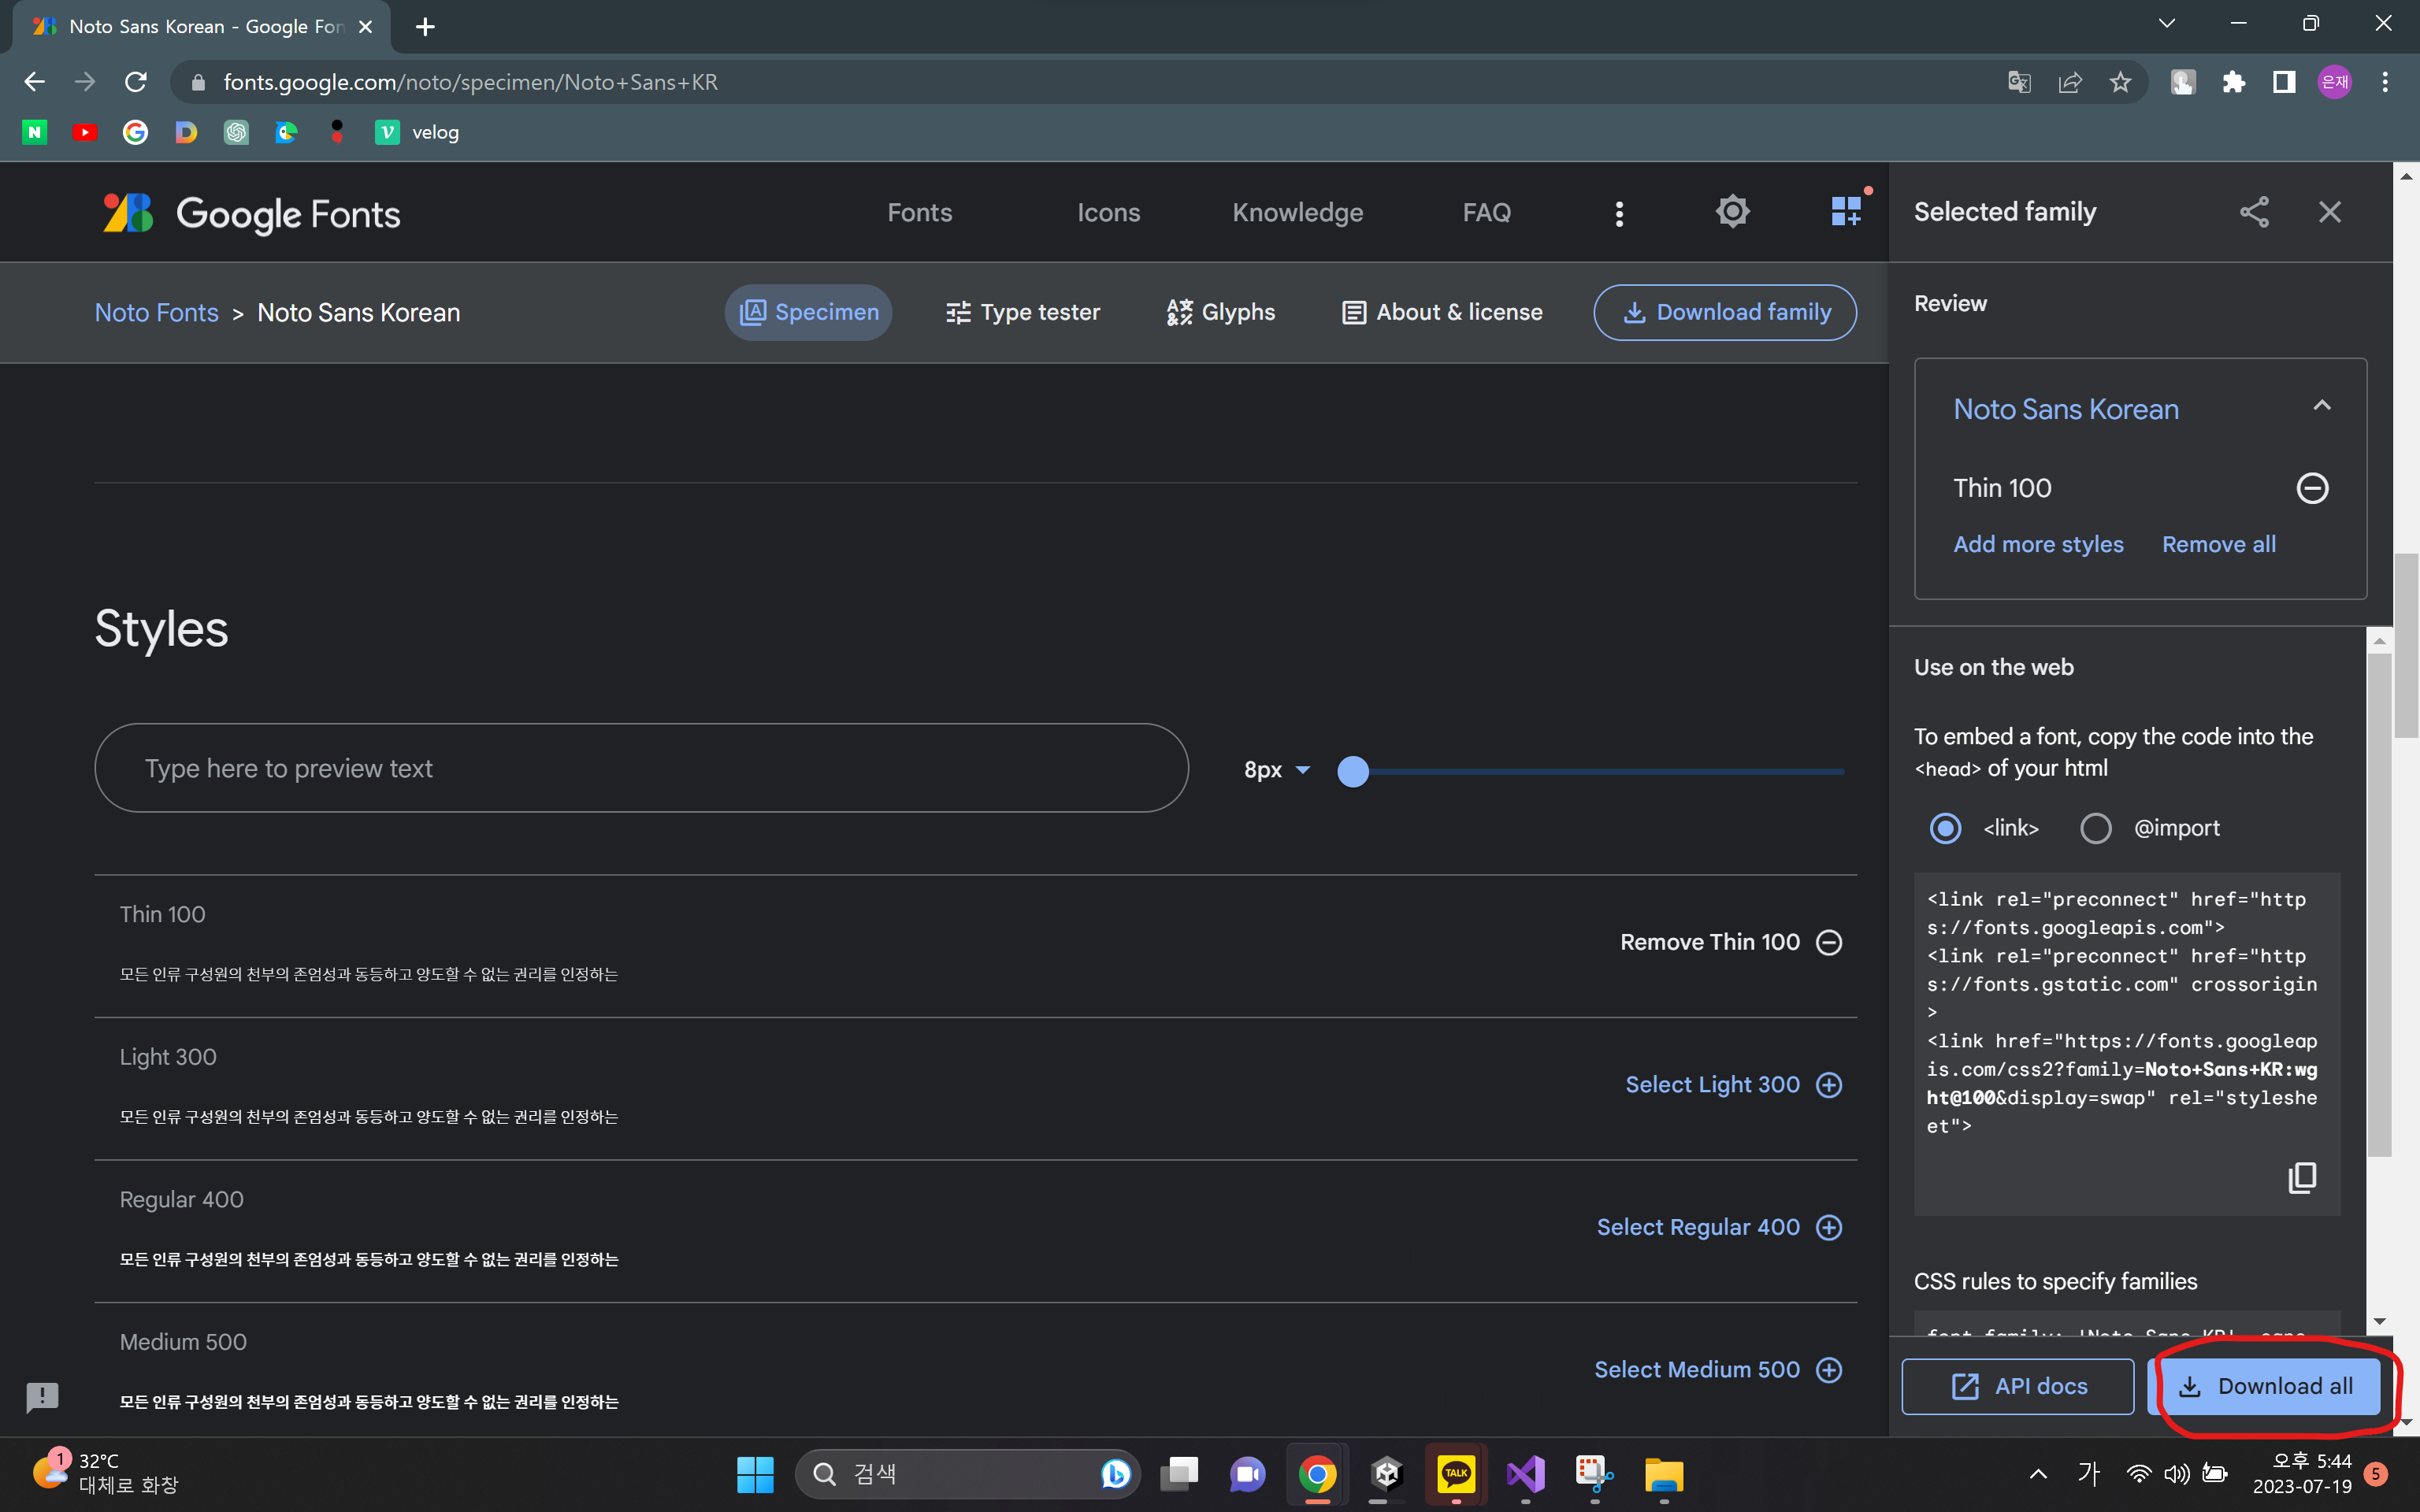This screenshot has width=2420, height=1512.
Task: Open the velog bookmark
Action: [x=417, y=132]
